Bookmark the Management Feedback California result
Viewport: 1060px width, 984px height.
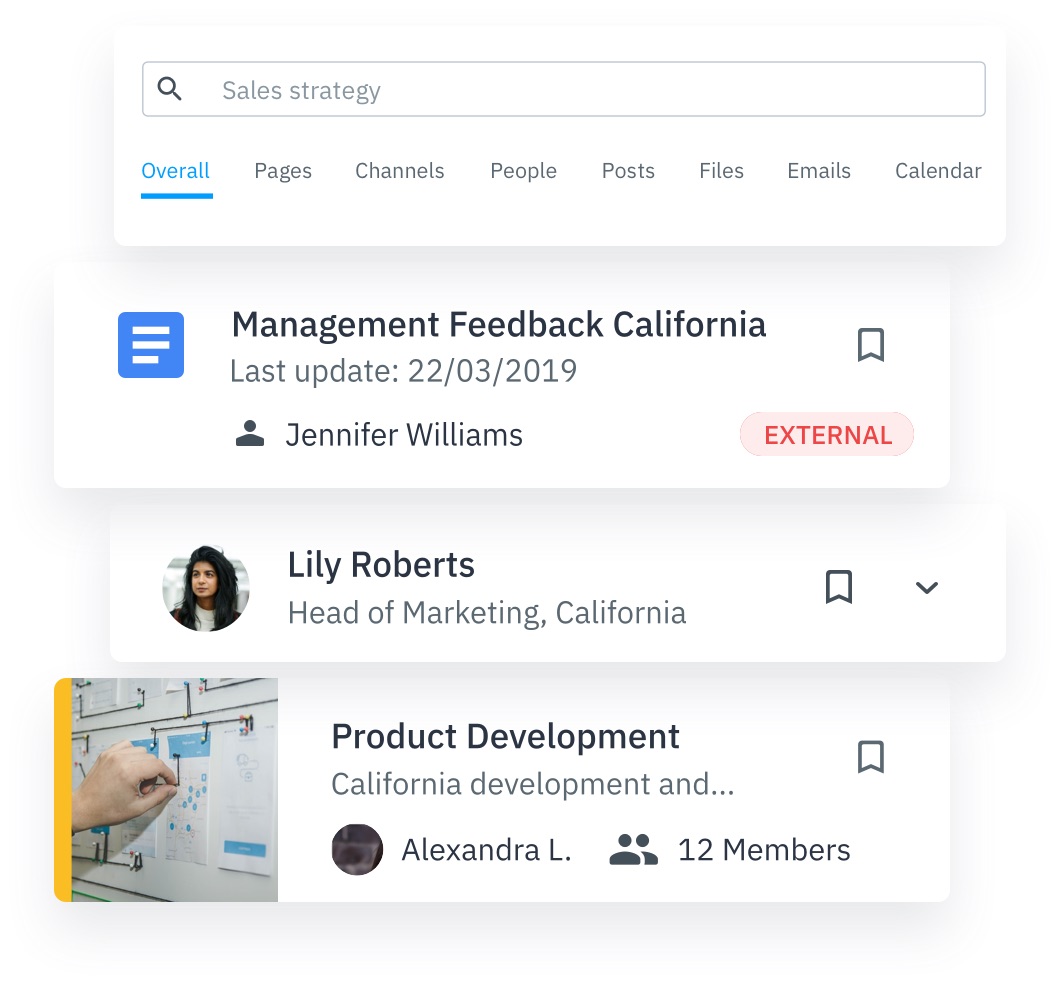(871, 345)
